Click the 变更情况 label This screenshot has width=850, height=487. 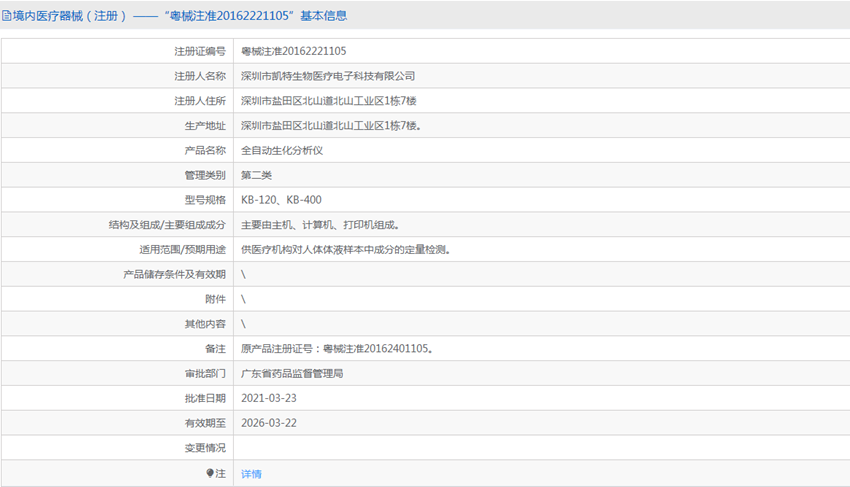coord(205,448)
